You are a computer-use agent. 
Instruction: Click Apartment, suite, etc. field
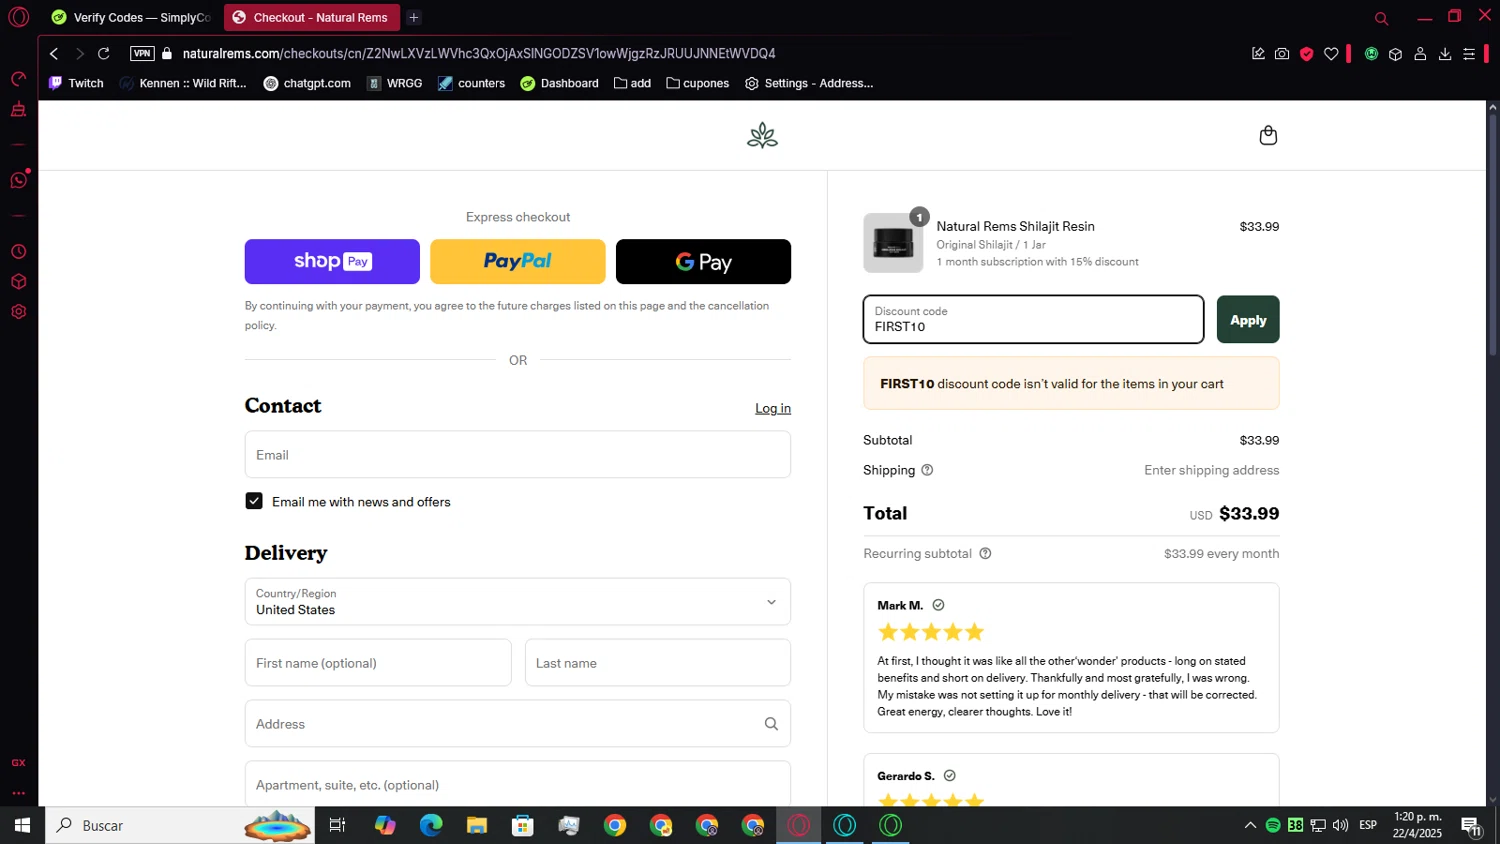tap(518, 784)
